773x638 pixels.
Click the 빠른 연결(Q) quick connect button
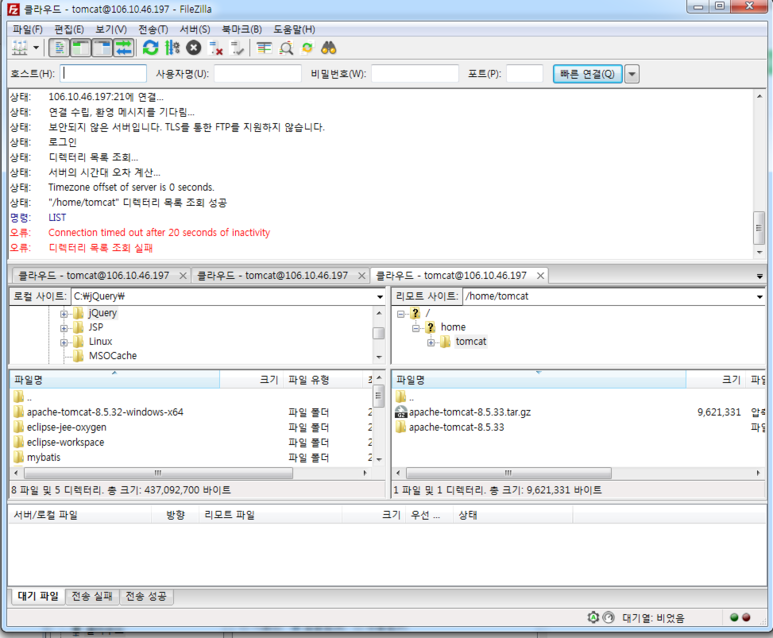click(x=587, y=74)
